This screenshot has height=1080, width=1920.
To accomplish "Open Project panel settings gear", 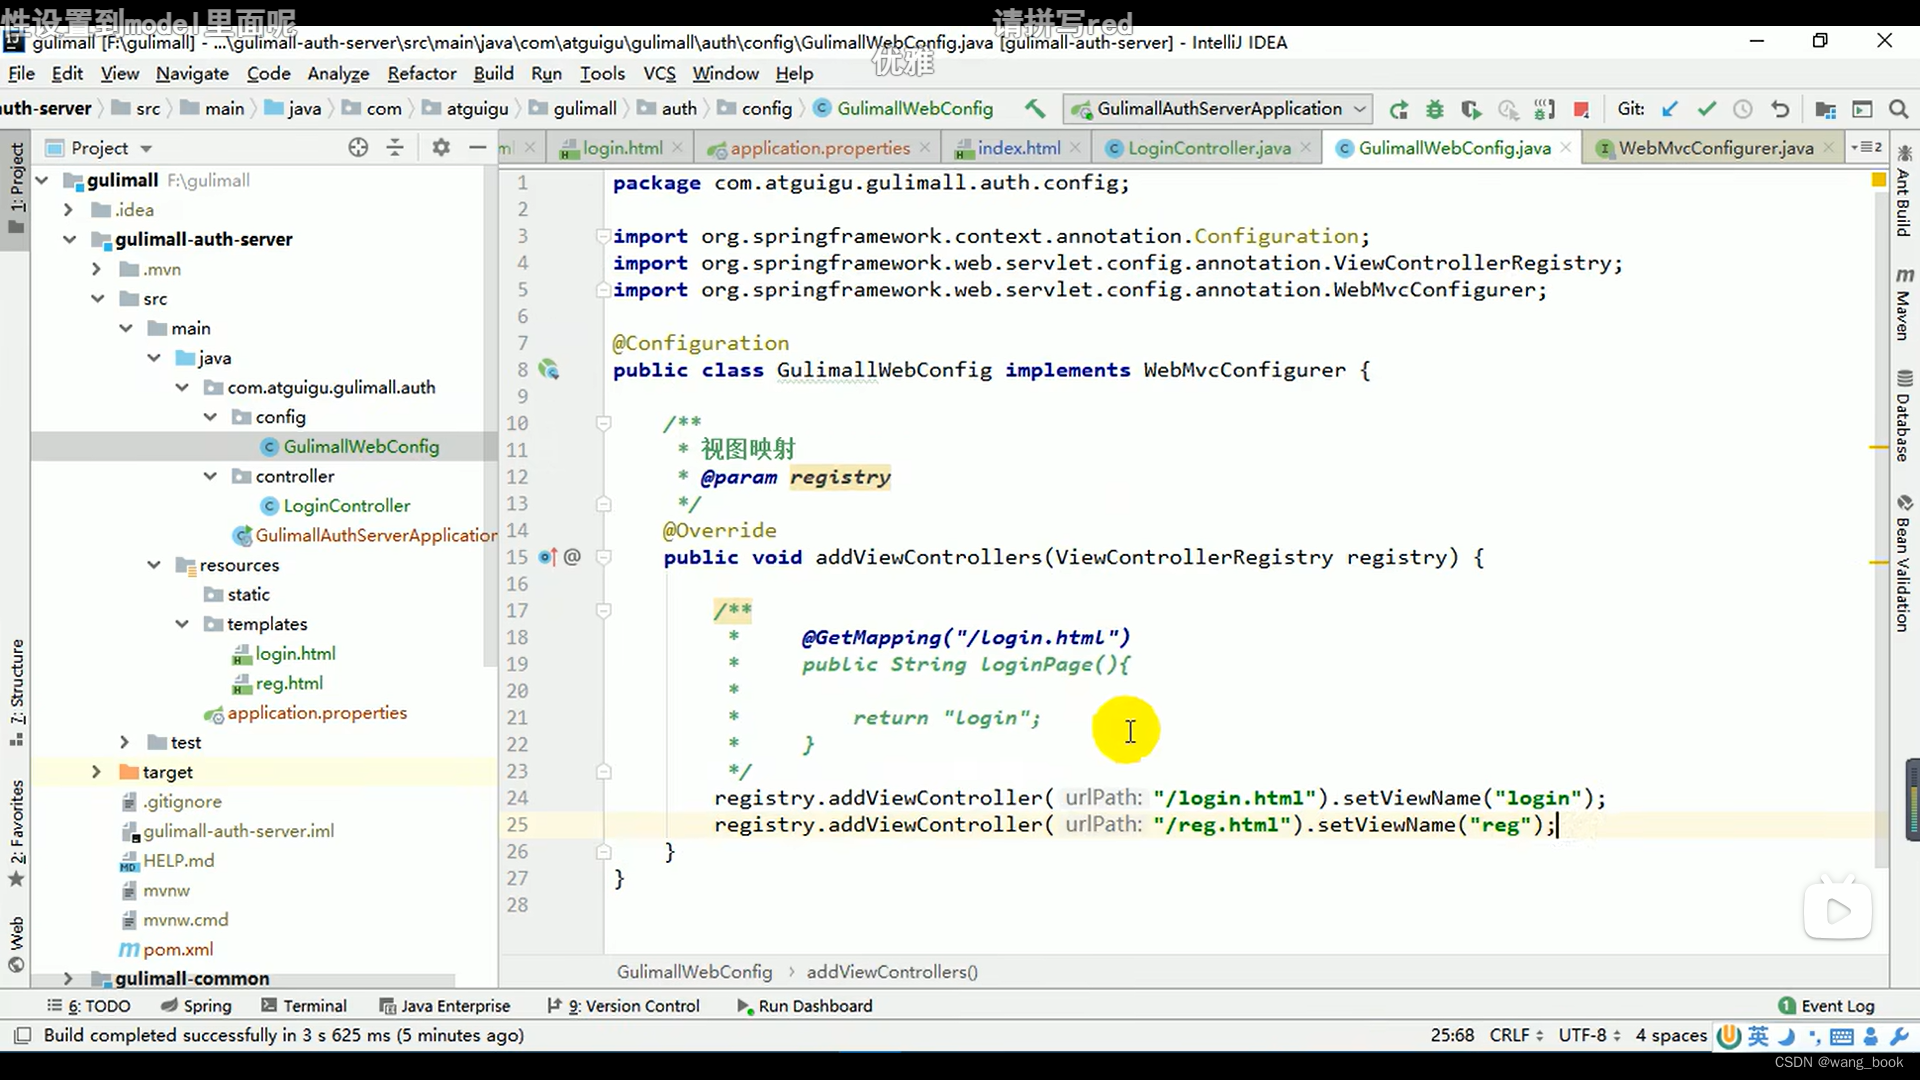I will pyautogui.click(x=441, y=148).
